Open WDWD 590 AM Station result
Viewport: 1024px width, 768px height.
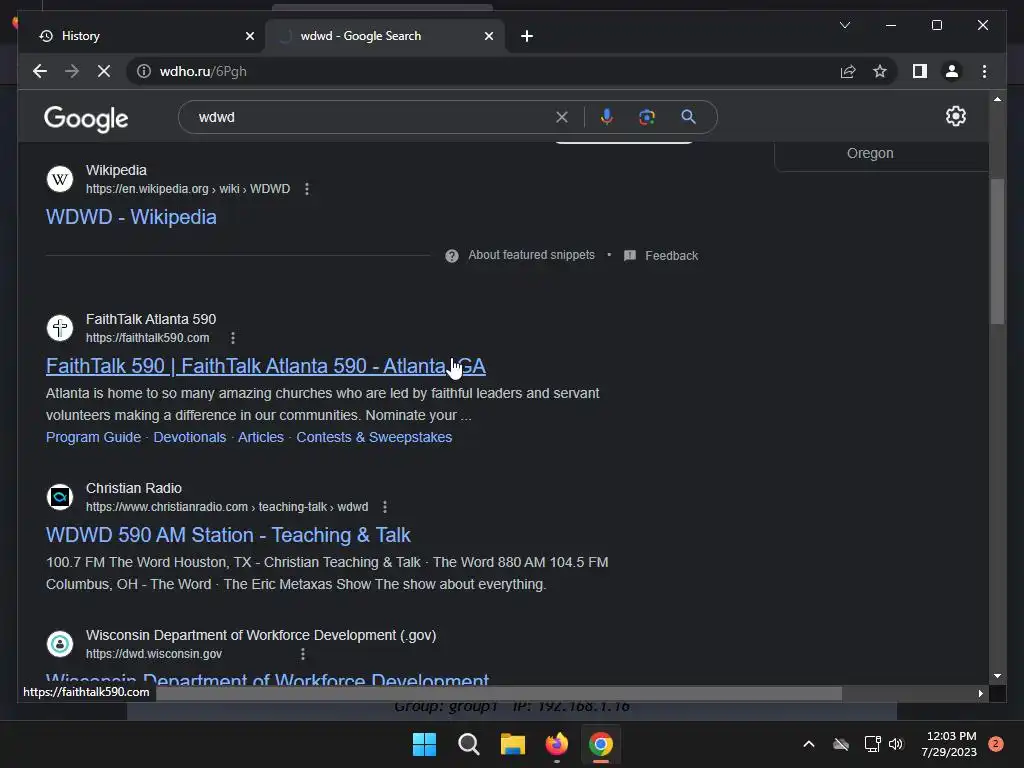[228, 535]
